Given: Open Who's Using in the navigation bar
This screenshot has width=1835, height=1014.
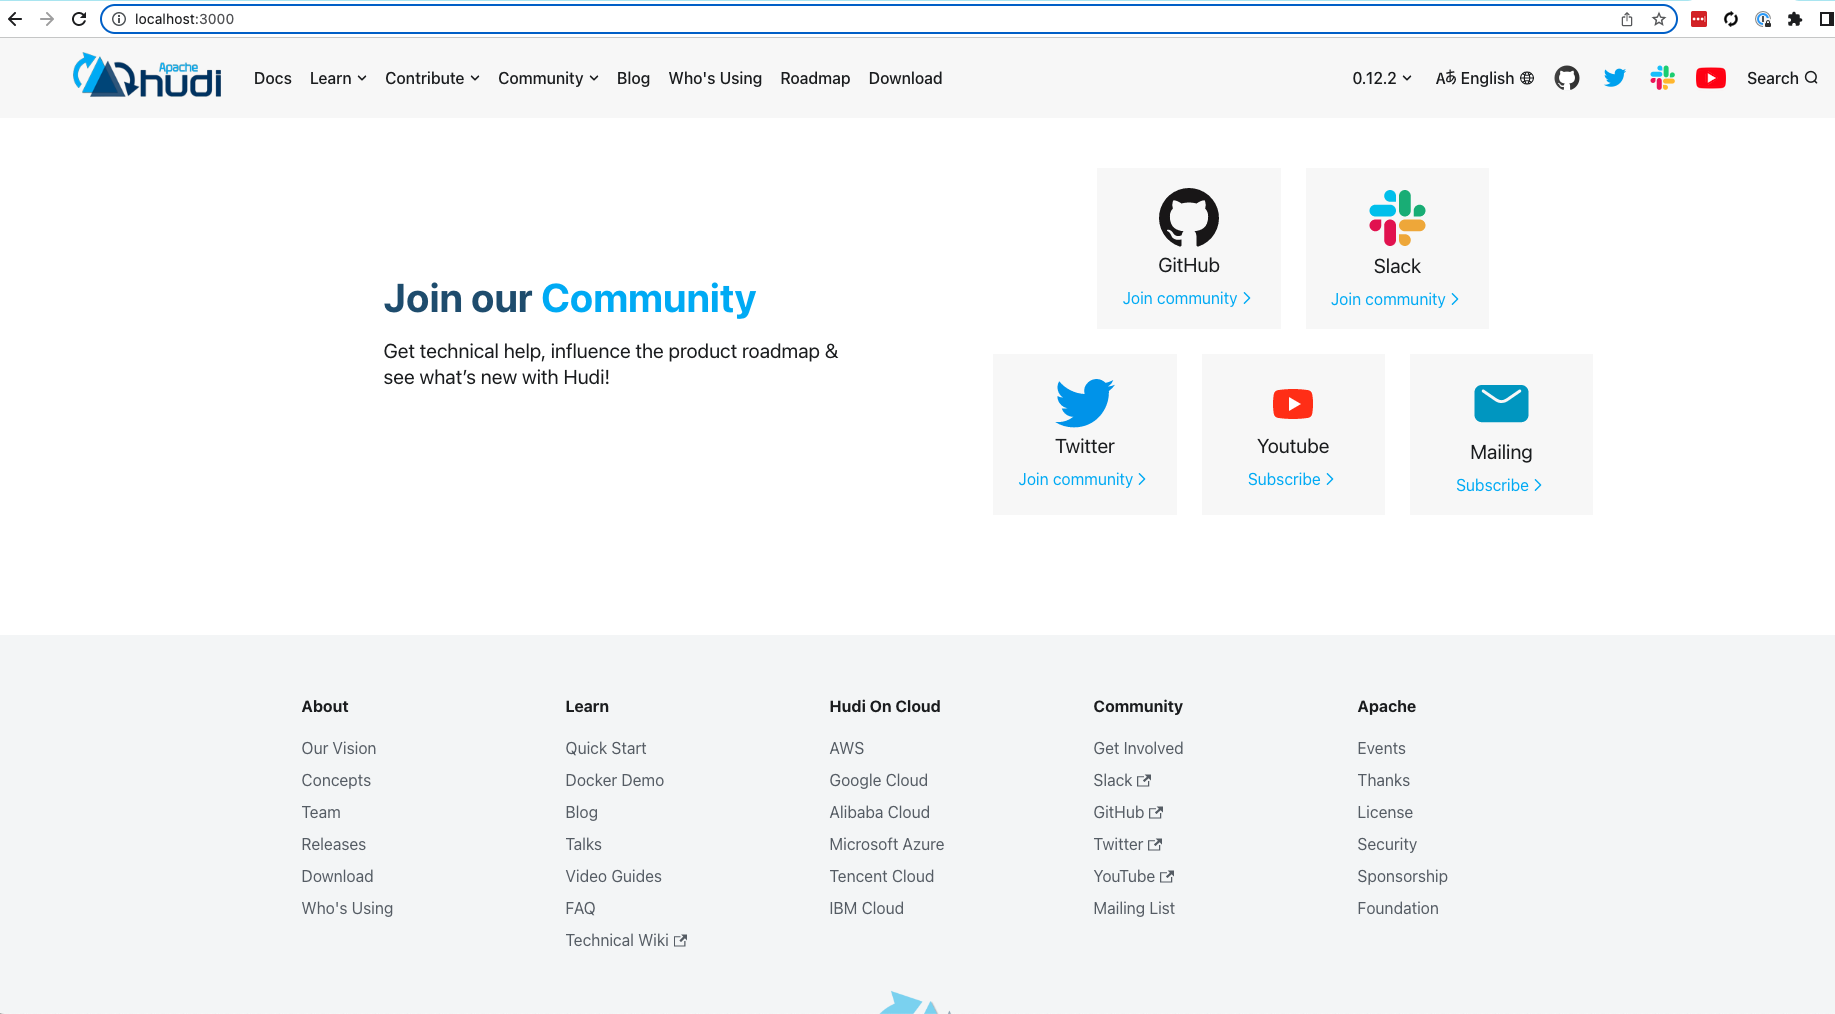Looking at the screenshot, I should (x=715, y=78).
